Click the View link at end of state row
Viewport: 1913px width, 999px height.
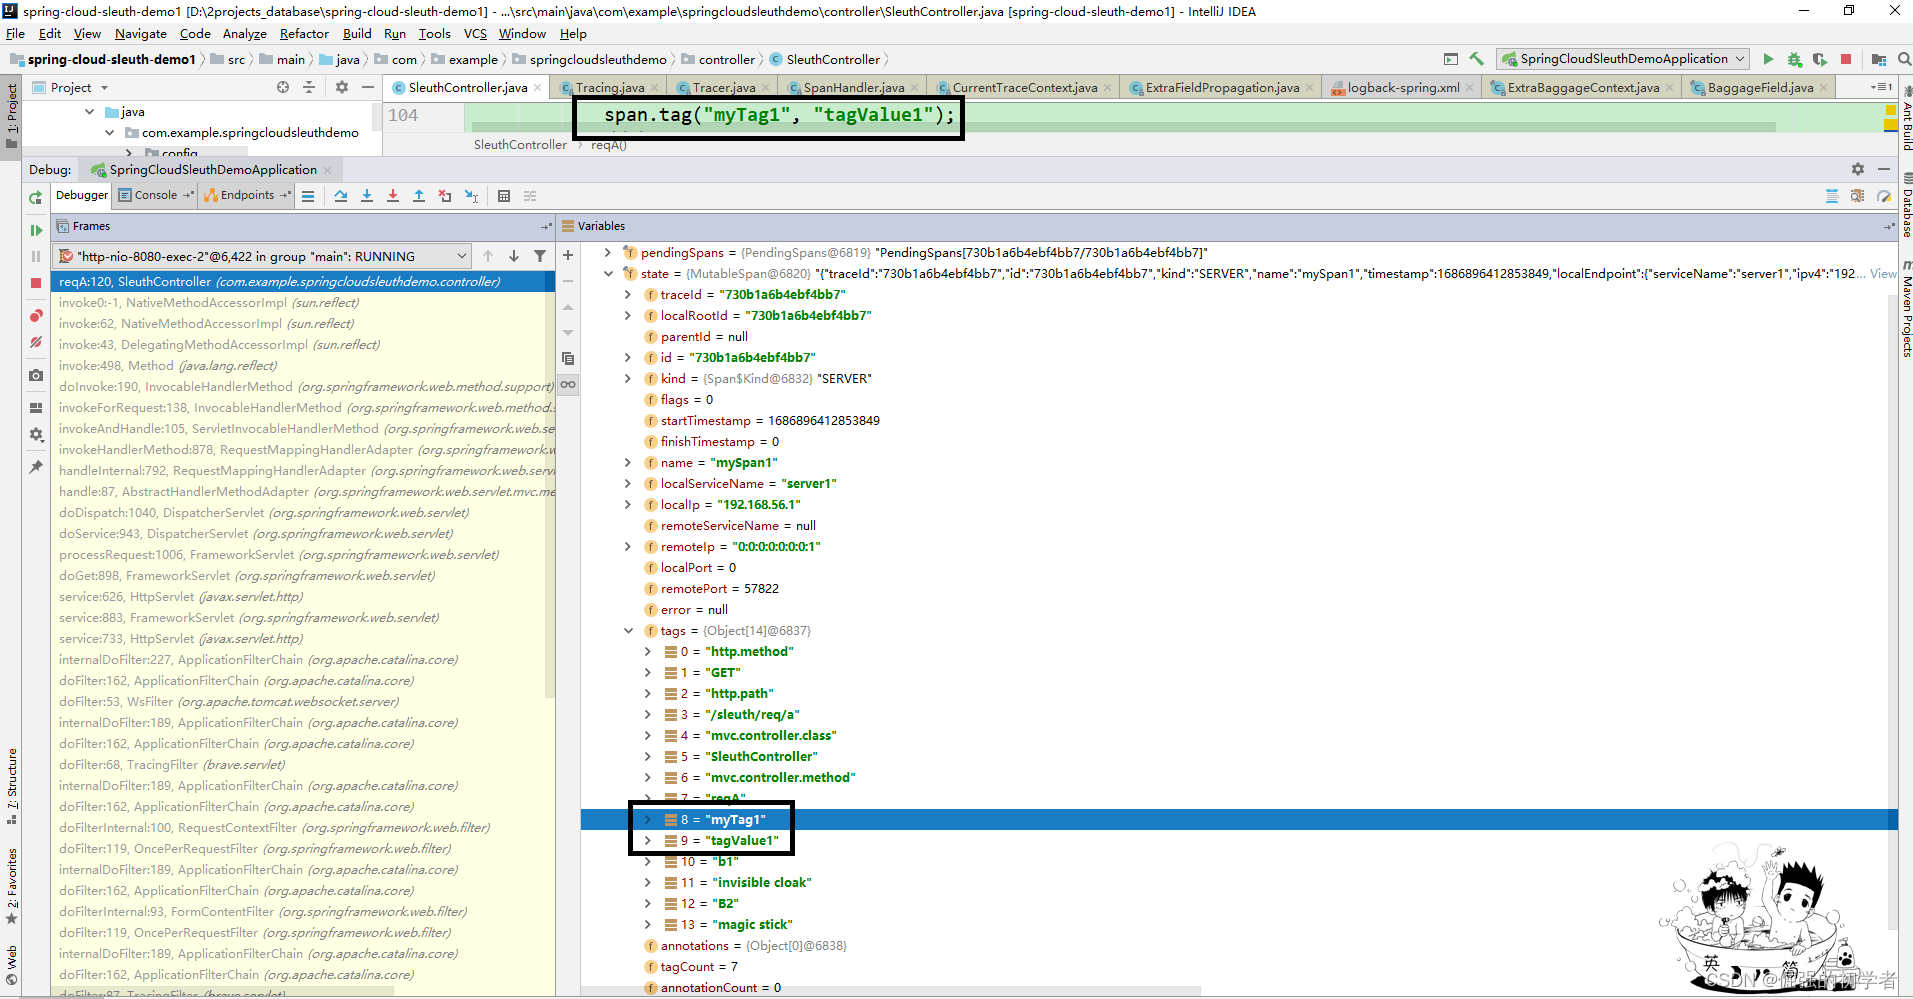pos(1883,274)
